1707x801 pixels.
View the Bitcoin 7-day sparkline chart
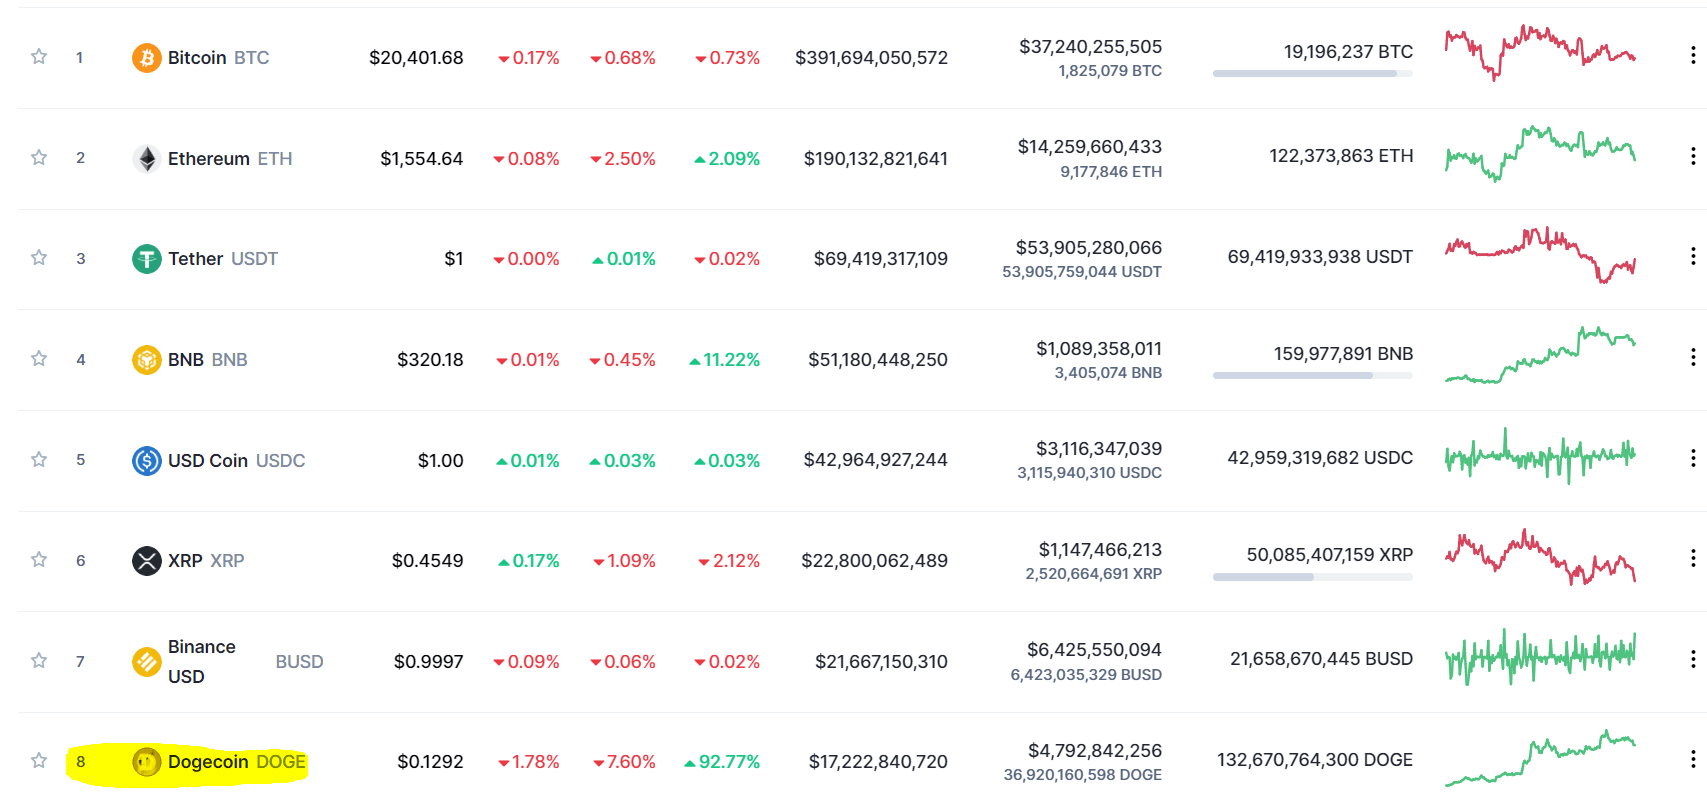tap(1540, 53)
